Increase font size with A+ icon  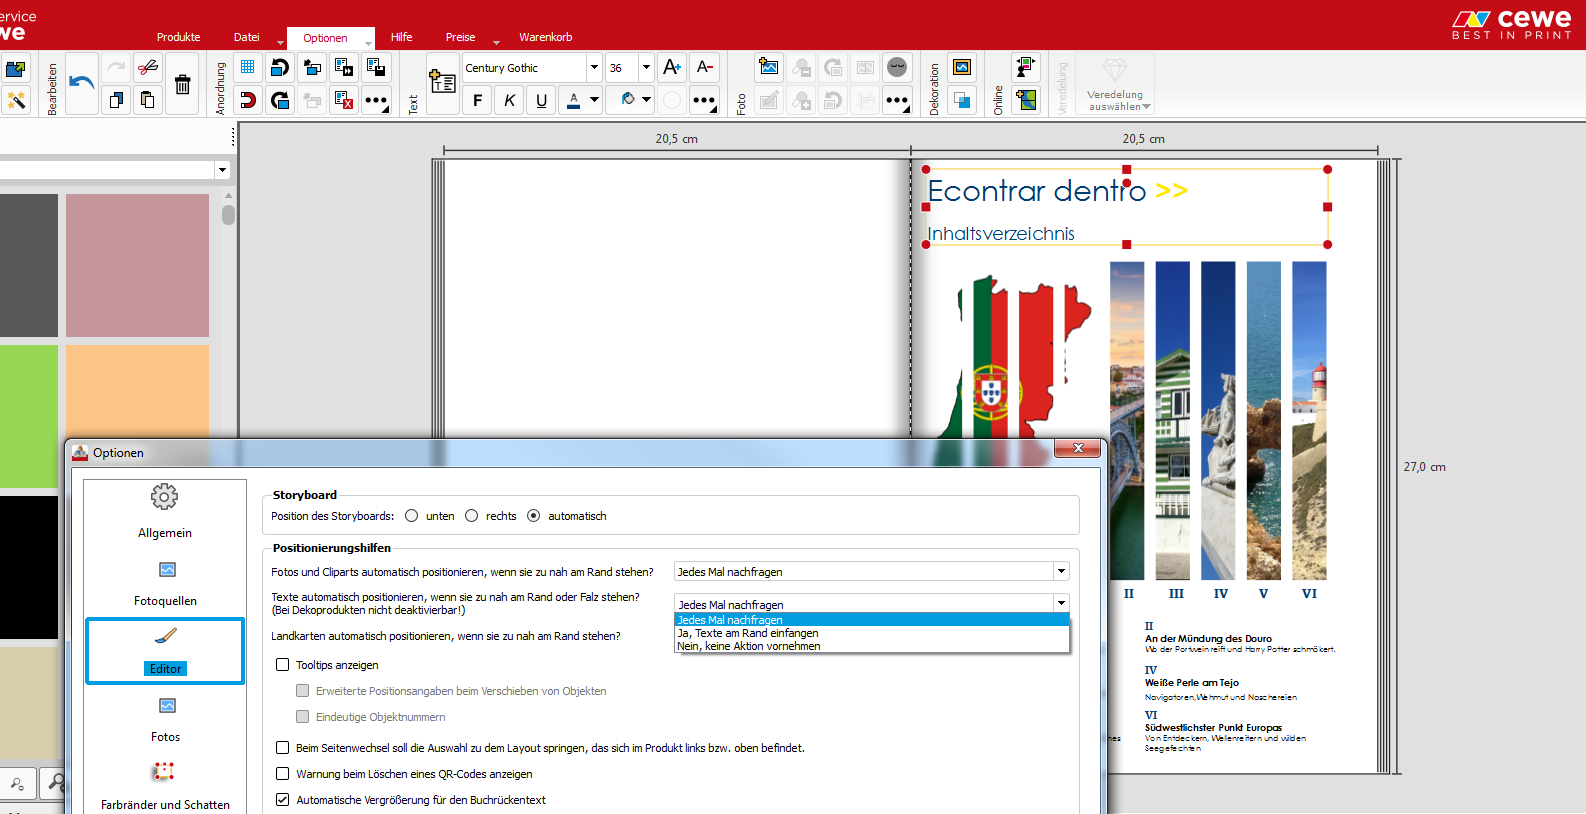[672, 67]
